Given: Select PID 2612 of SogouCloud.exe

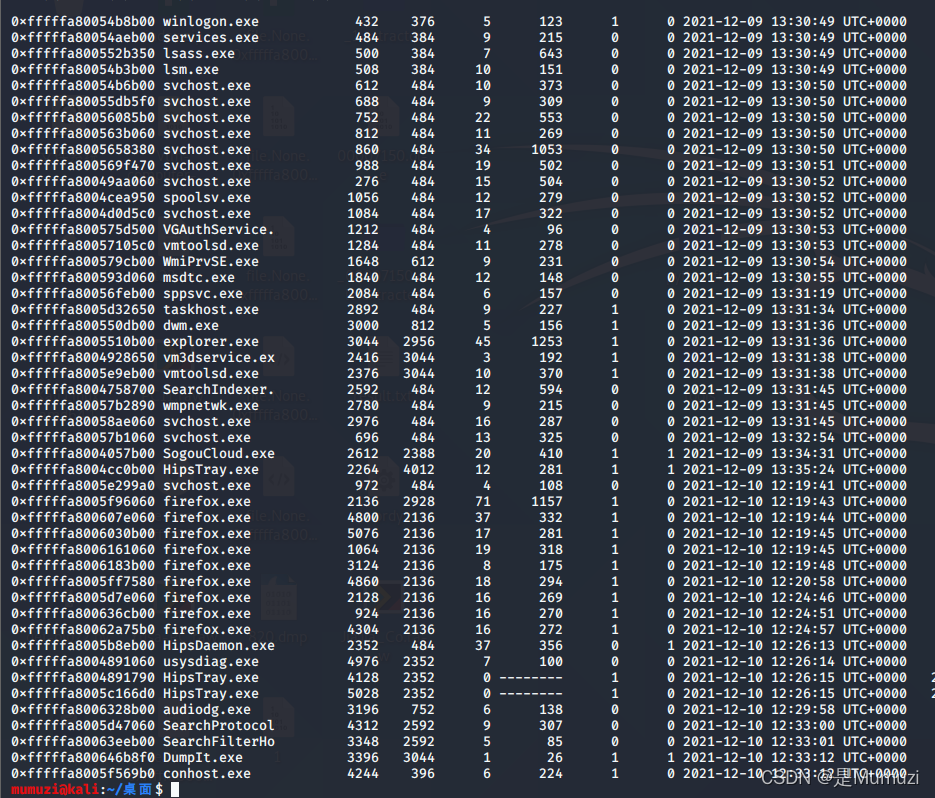Looking at the screenshot, I should pos(363,454).
